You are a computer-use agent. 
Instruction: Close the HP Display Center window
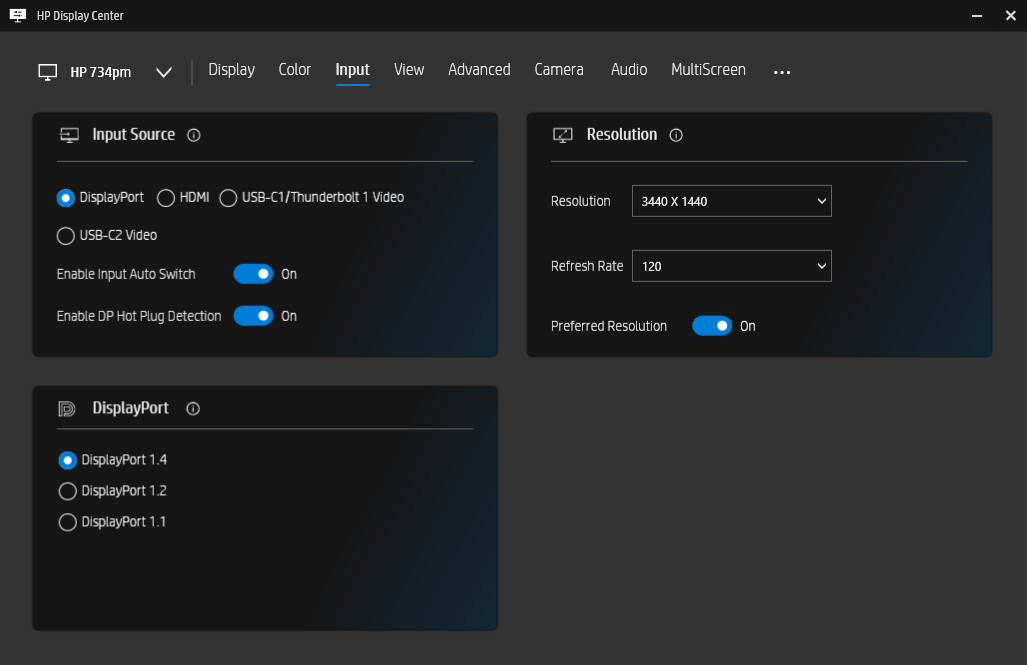click(1011, 16)
